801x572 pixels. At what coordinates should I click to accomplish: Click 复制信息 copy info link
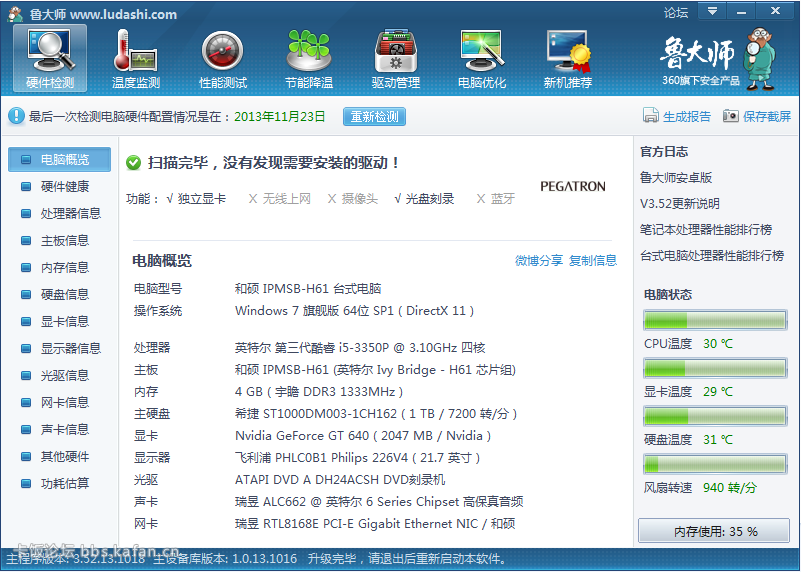coord(593,260)
